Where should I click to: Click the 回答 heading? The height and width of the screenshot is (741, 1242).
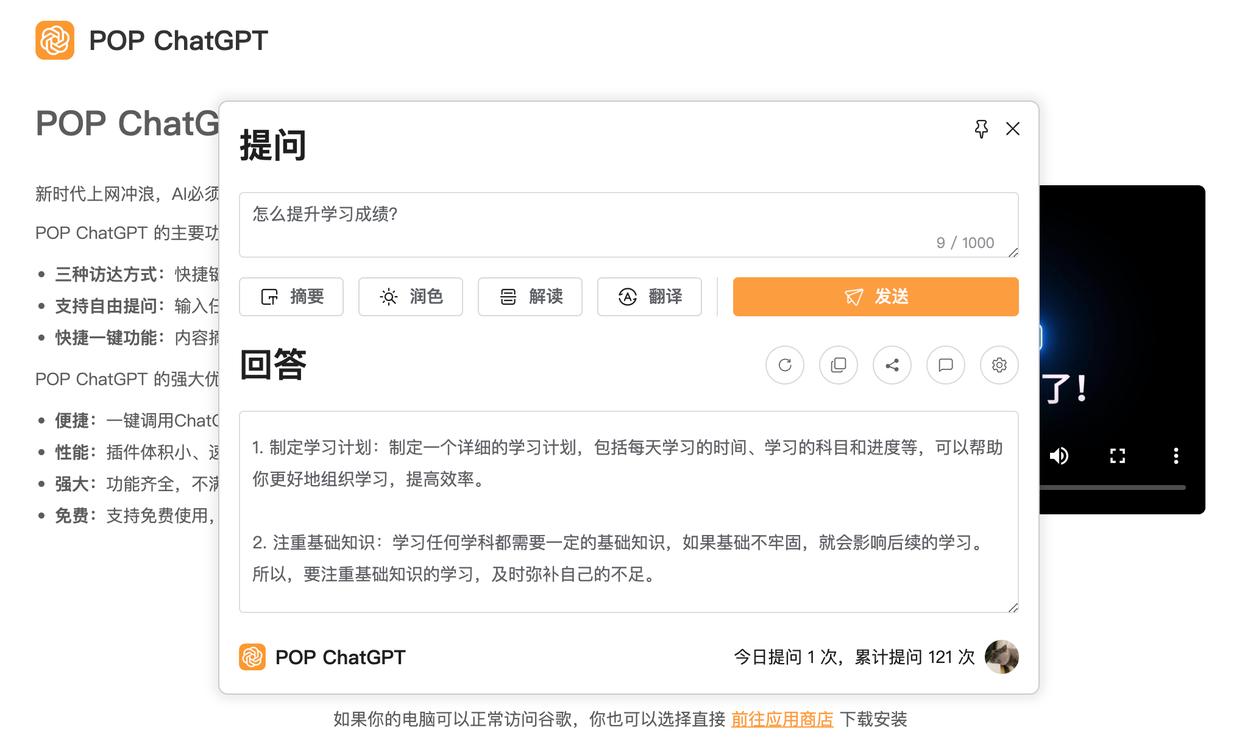pyautogui.click(x=273, y=365)
